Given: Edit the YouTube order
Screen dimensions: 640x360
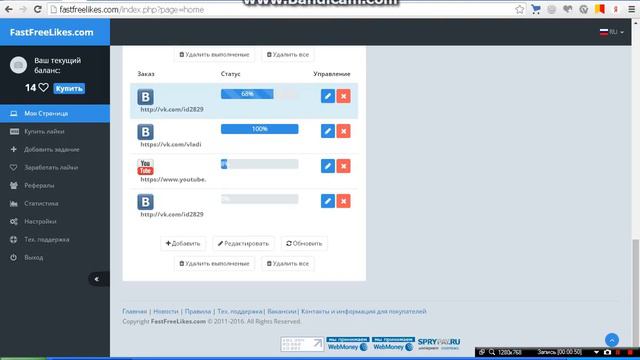Looking at the screenshot, I should (x=328, y=166).
